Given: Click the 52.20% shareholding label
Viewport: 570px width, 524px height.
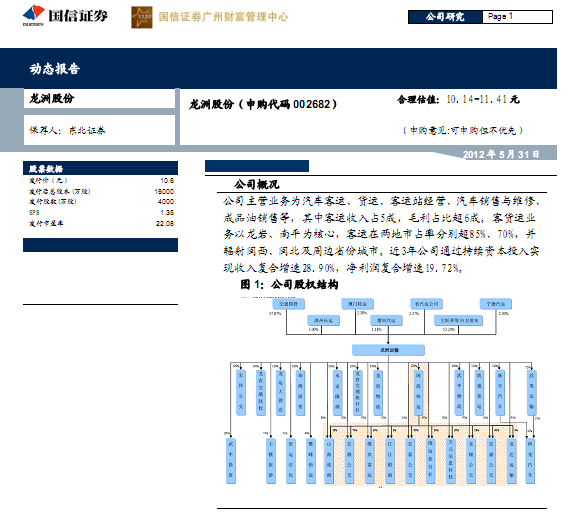Looking at the screenshot, I should pos(448,329).
